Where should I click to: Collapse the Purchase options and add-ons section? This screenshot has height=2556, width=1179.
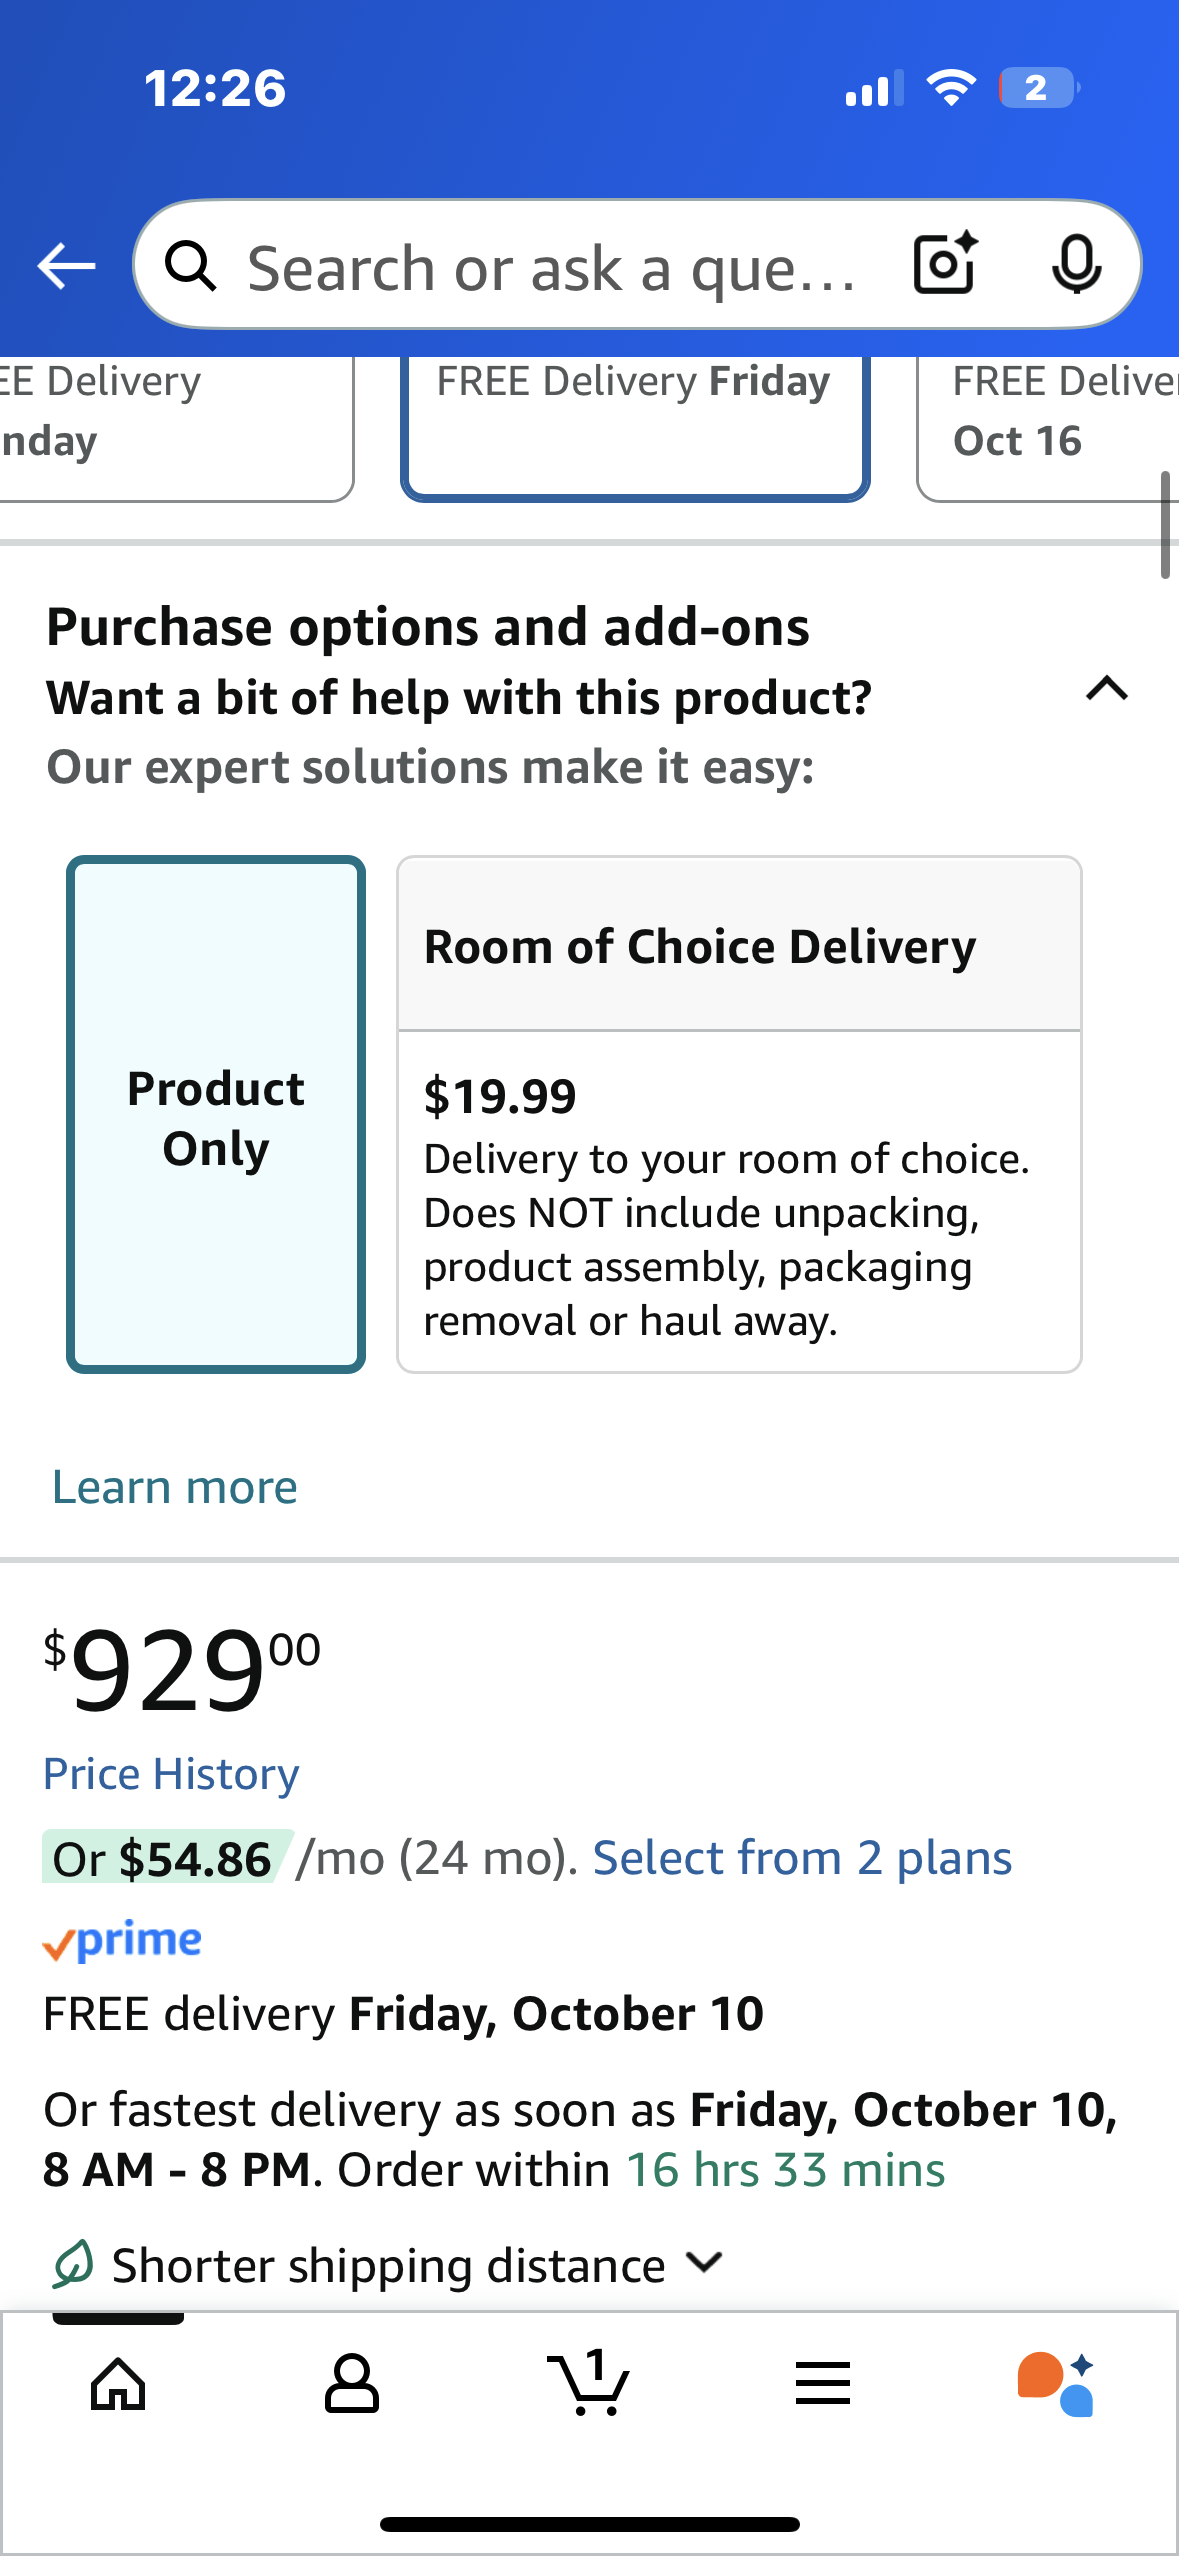click(1107, 690)
